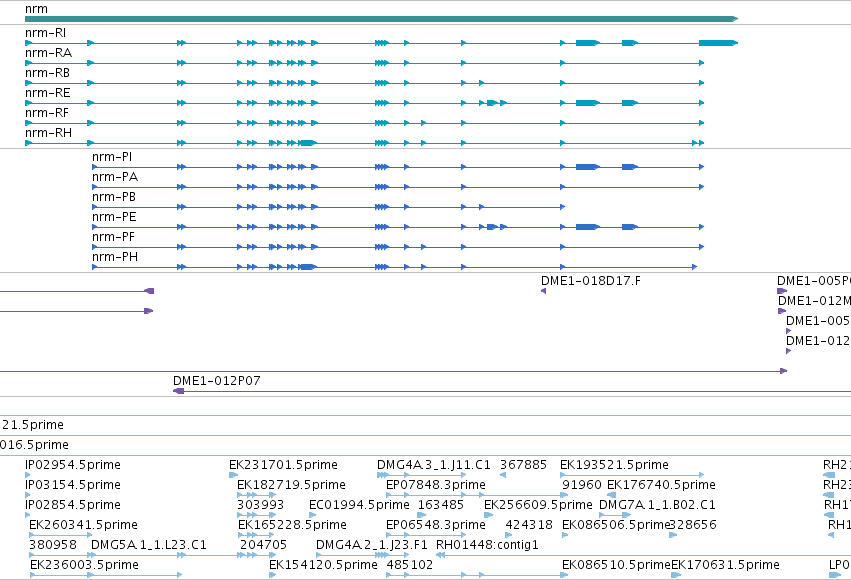The image size is (851, 580).
Task: Select the nrm-RE transcript label
Action: coord(48,93)
